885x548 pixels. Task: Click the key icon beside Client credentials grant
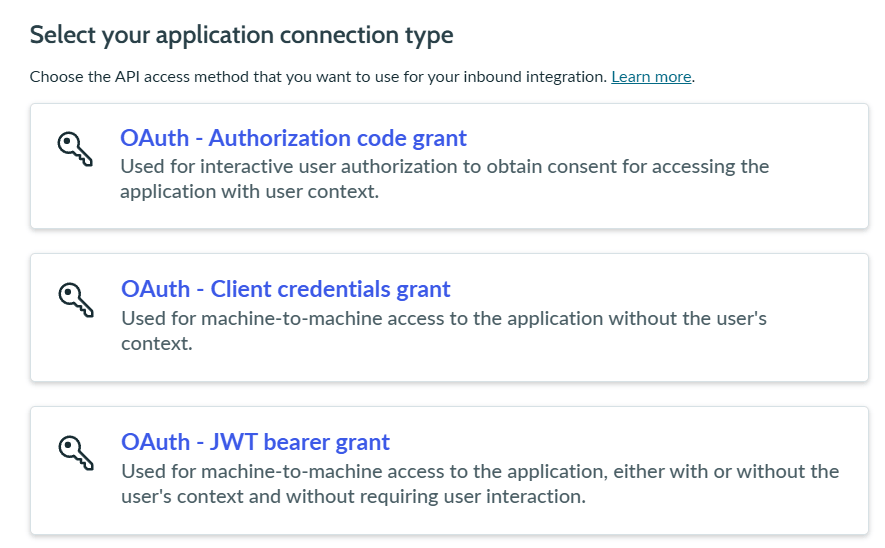tap(76, 300)
